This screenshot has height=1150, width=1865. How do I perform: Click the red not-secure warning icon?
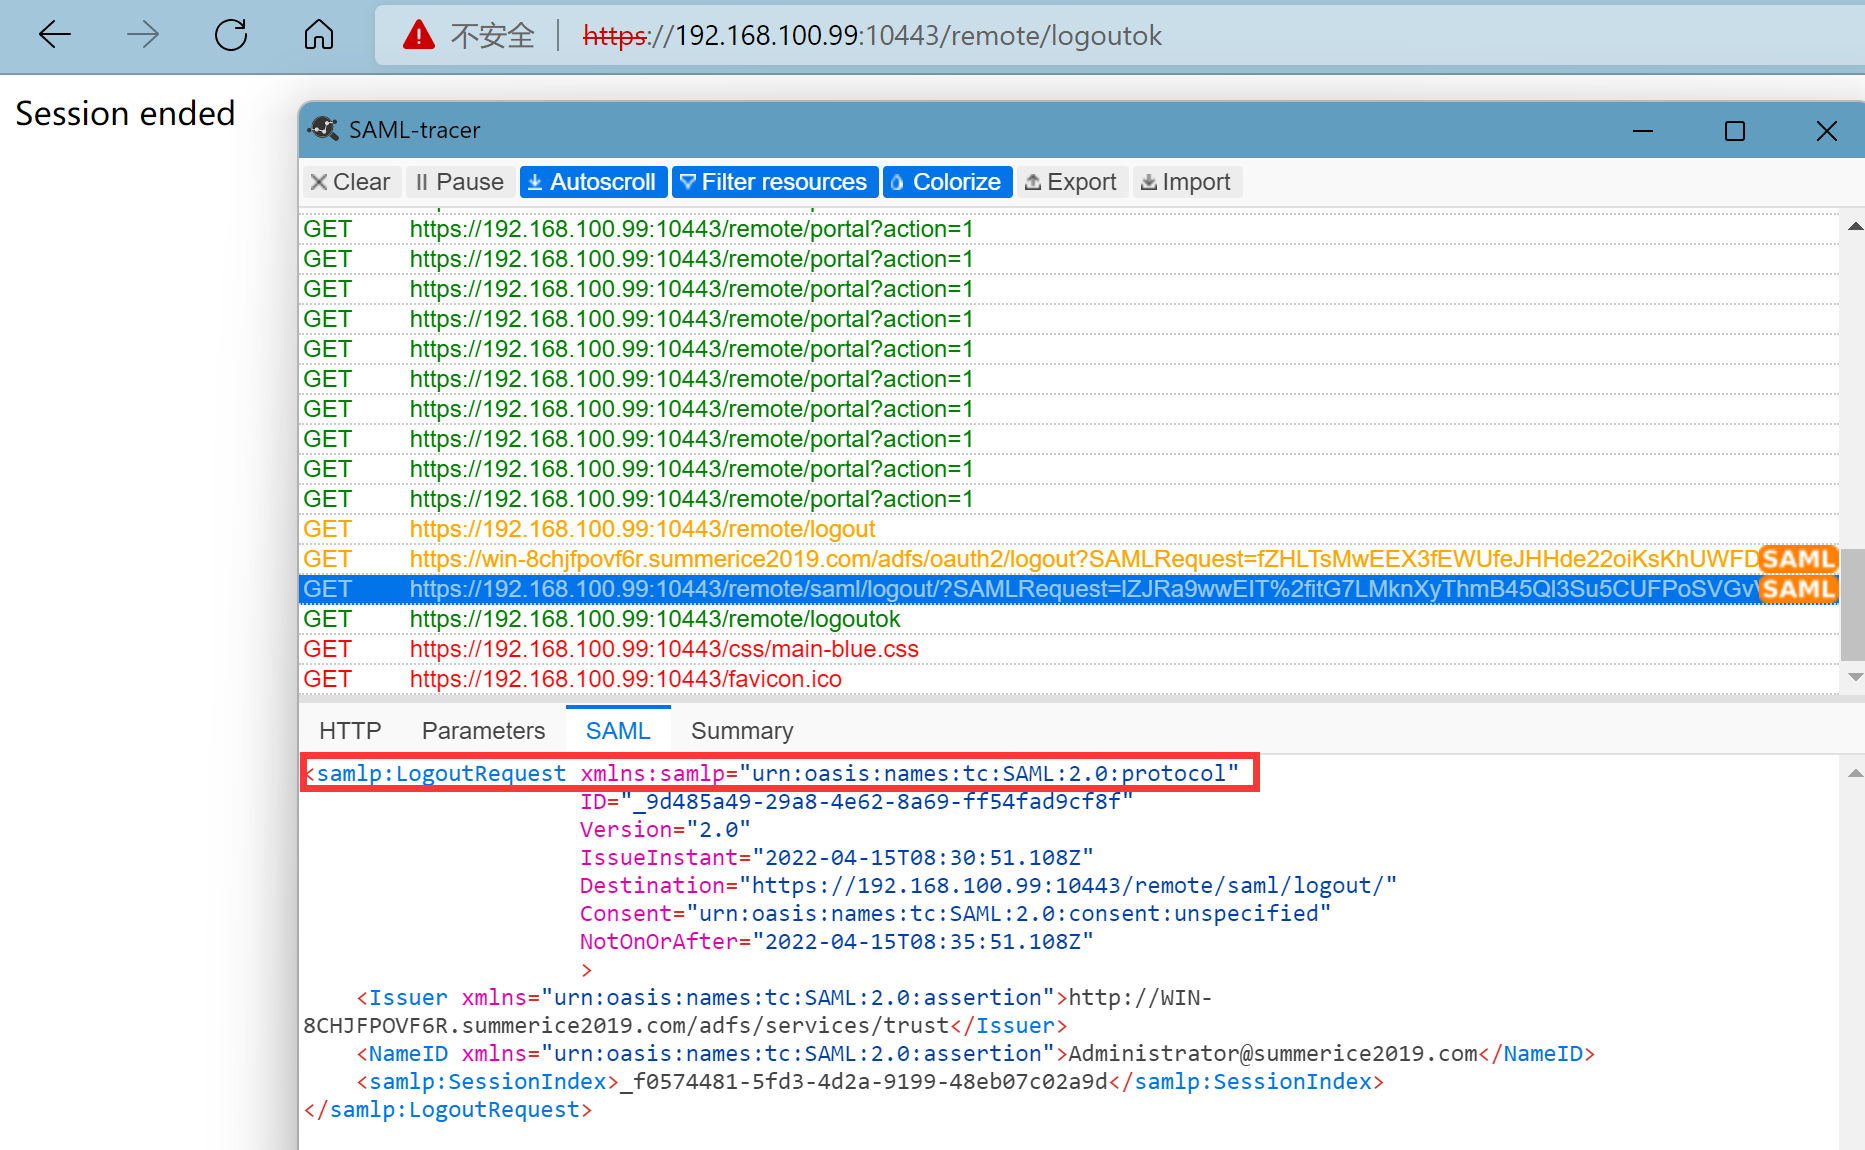[x=418, y=36]
